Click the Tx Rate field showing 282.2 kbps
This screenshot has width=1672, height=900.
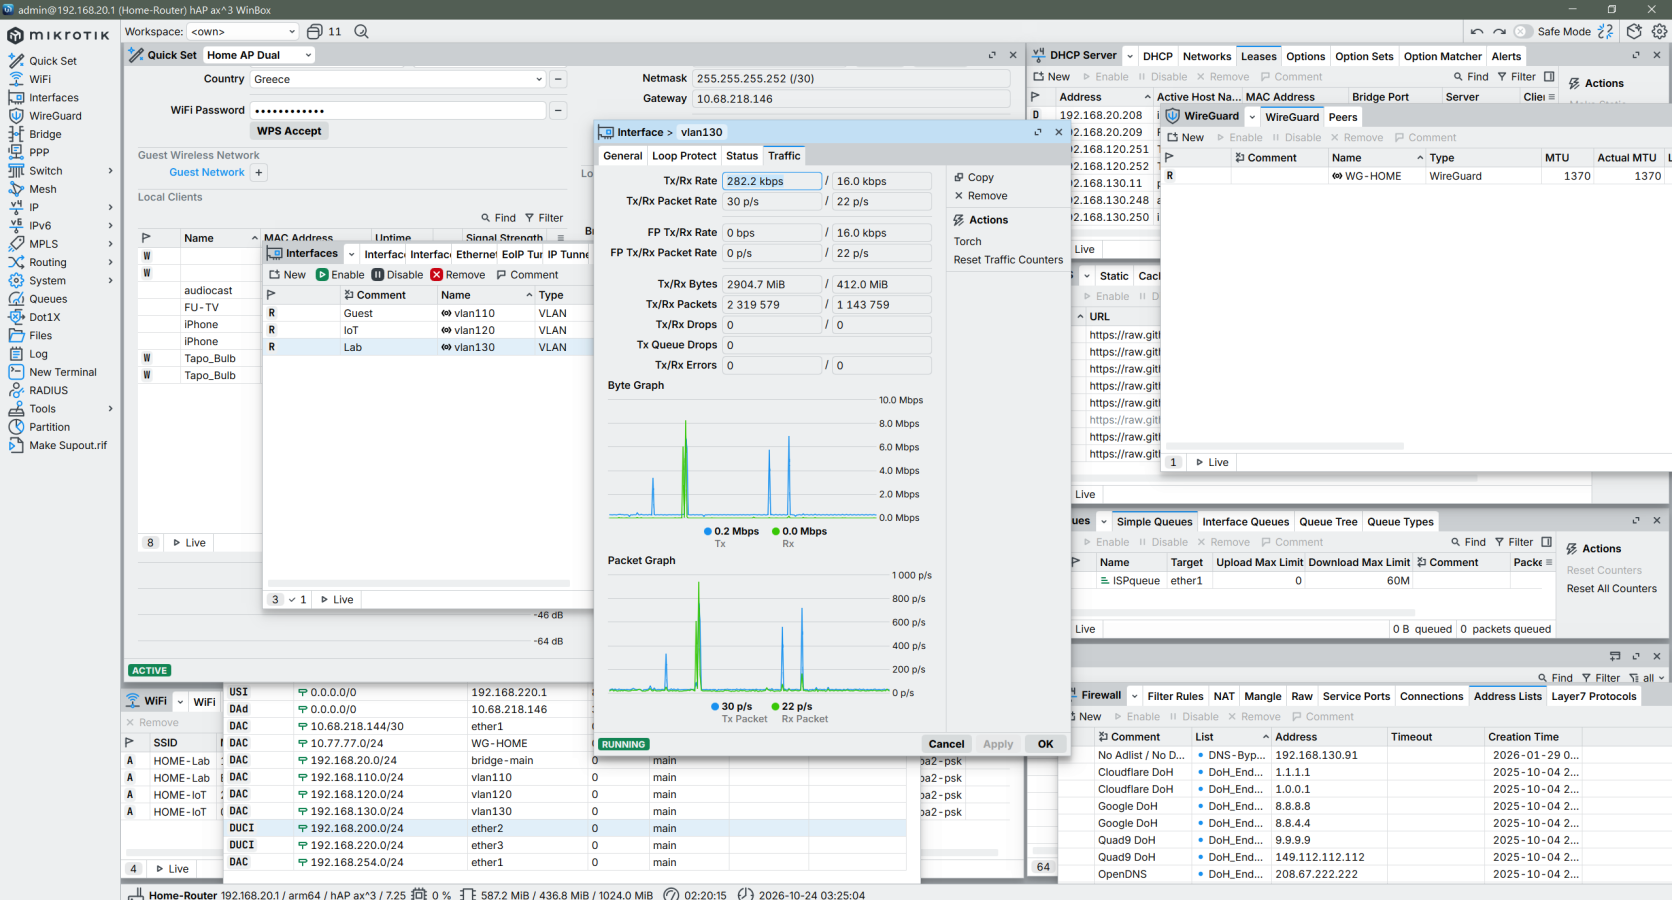(772, 181)
